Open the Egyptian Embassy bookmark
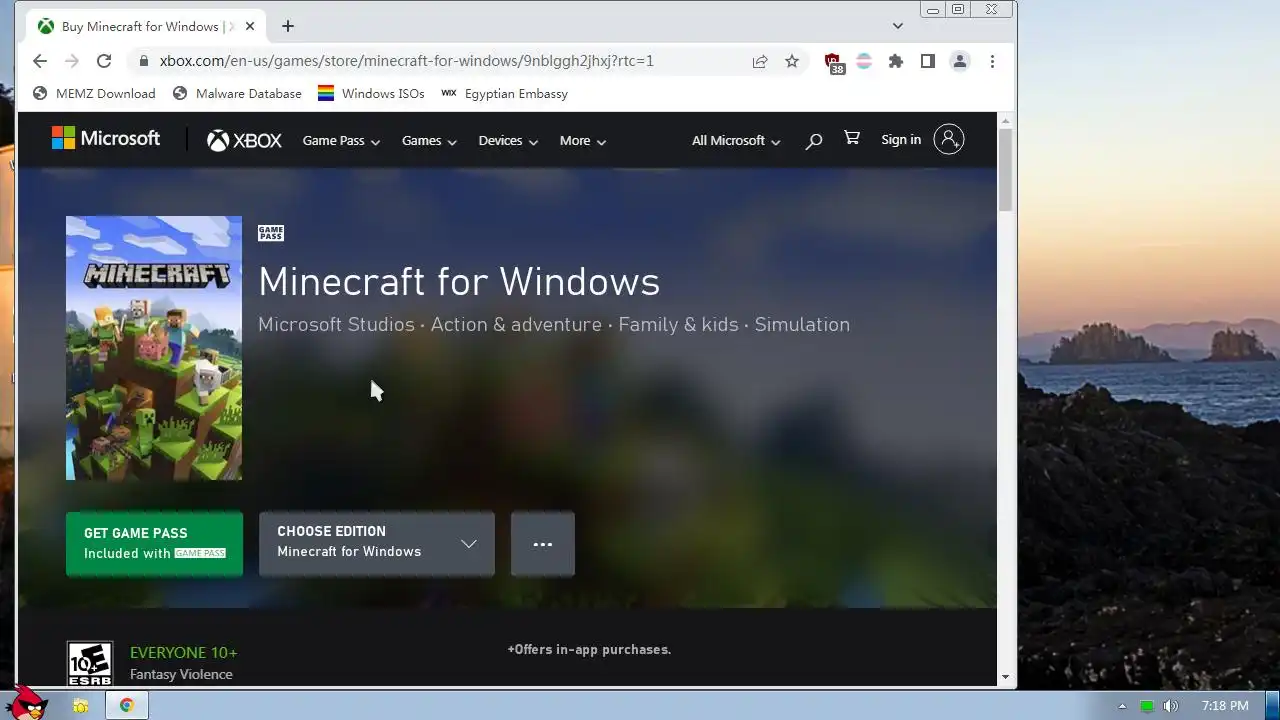The image size is (1280, 720). 504,93
